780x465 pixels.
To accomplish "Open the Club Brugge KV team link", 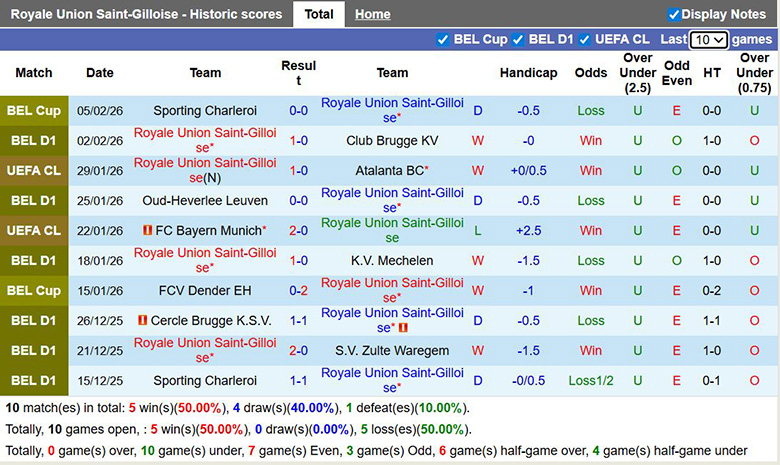I will coord(392,141).
